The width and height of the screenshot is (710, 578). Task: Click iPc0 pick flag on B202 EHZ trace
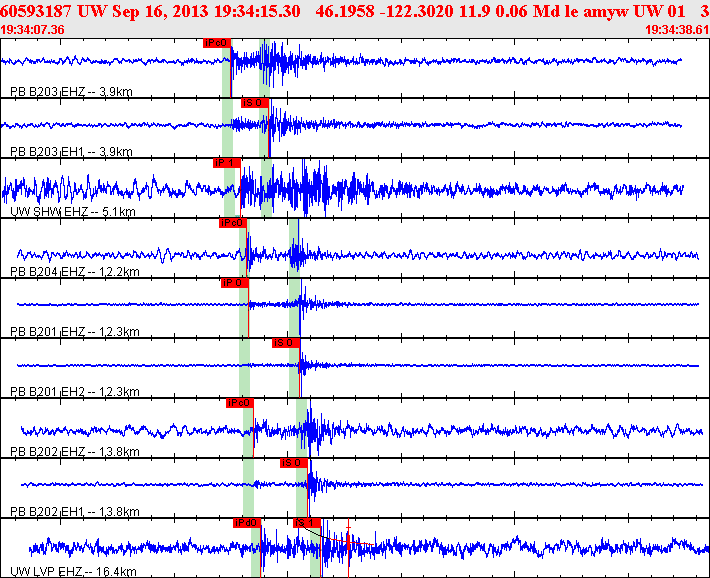[240, 403]
